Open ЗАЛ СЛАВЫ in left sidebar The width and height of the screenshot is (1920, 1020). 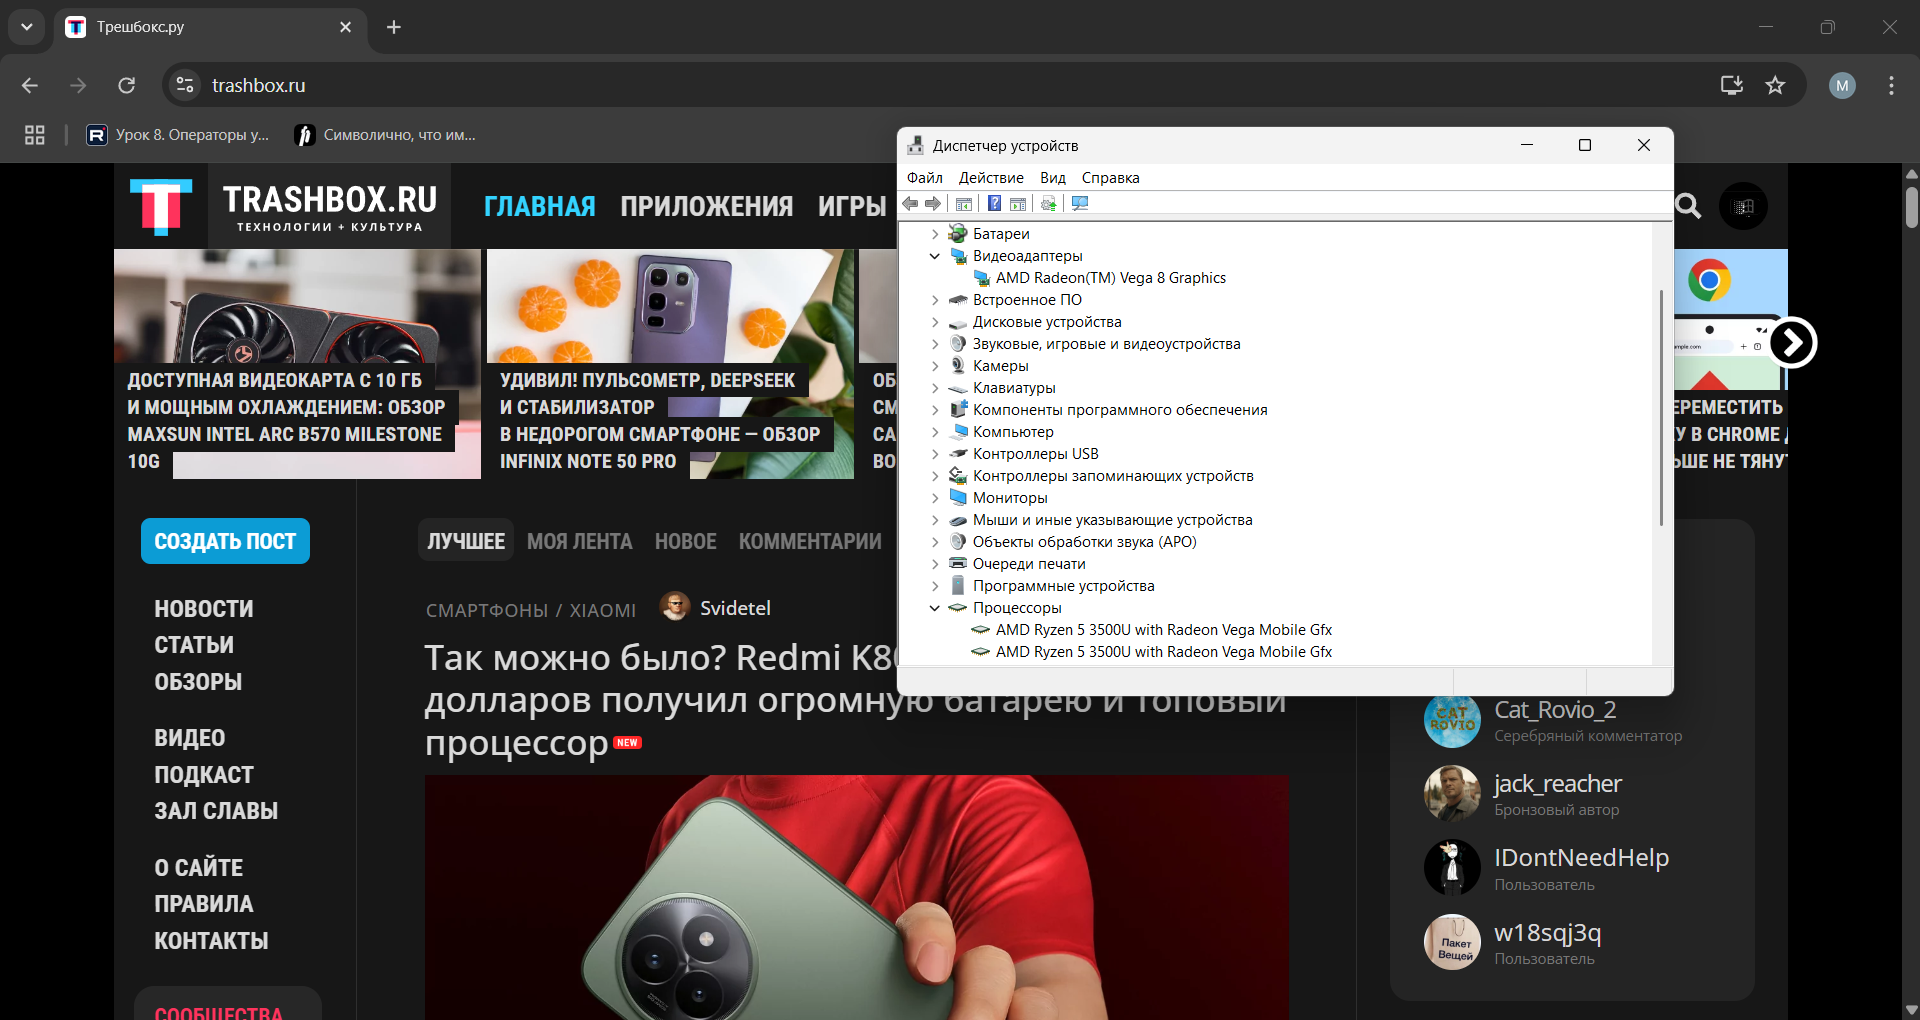point(216,811)
